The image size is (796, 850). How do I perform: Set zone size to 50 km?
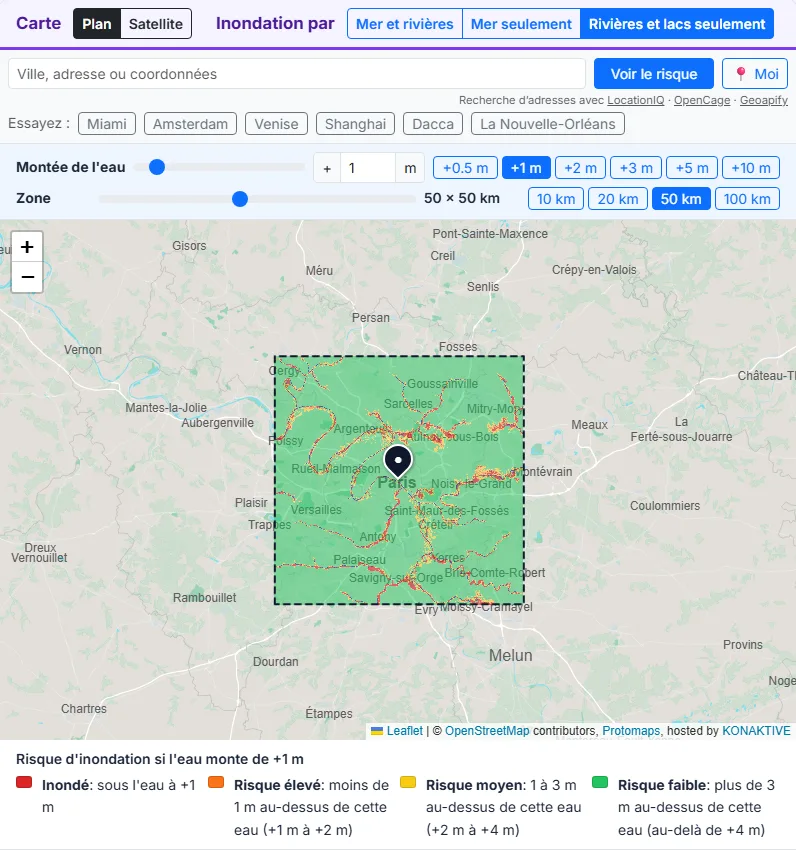(681, 198)
